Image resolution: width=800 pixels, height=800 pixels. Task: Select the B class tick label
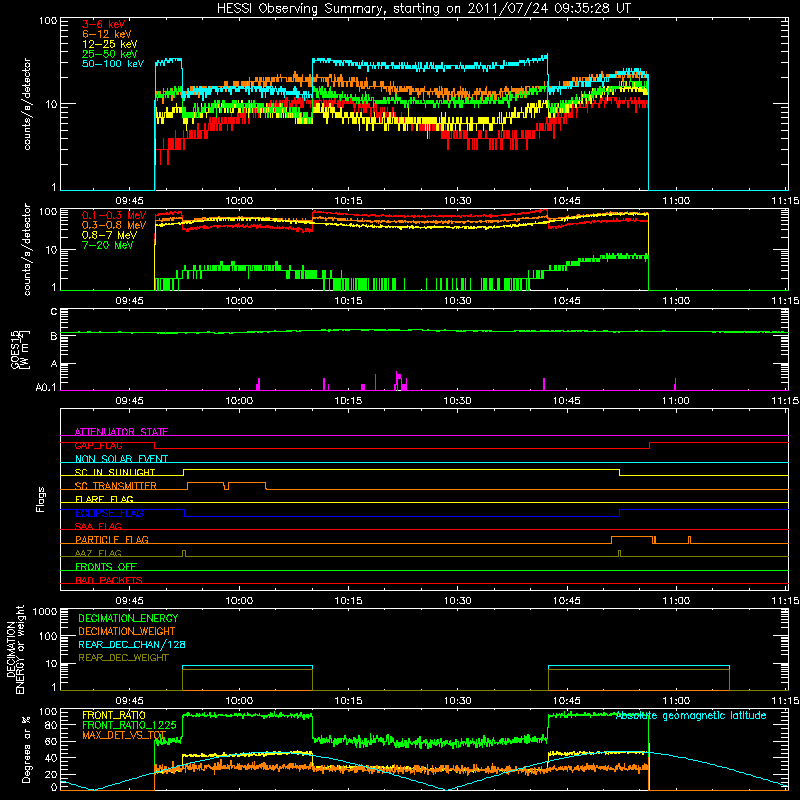tap(54, 336)
